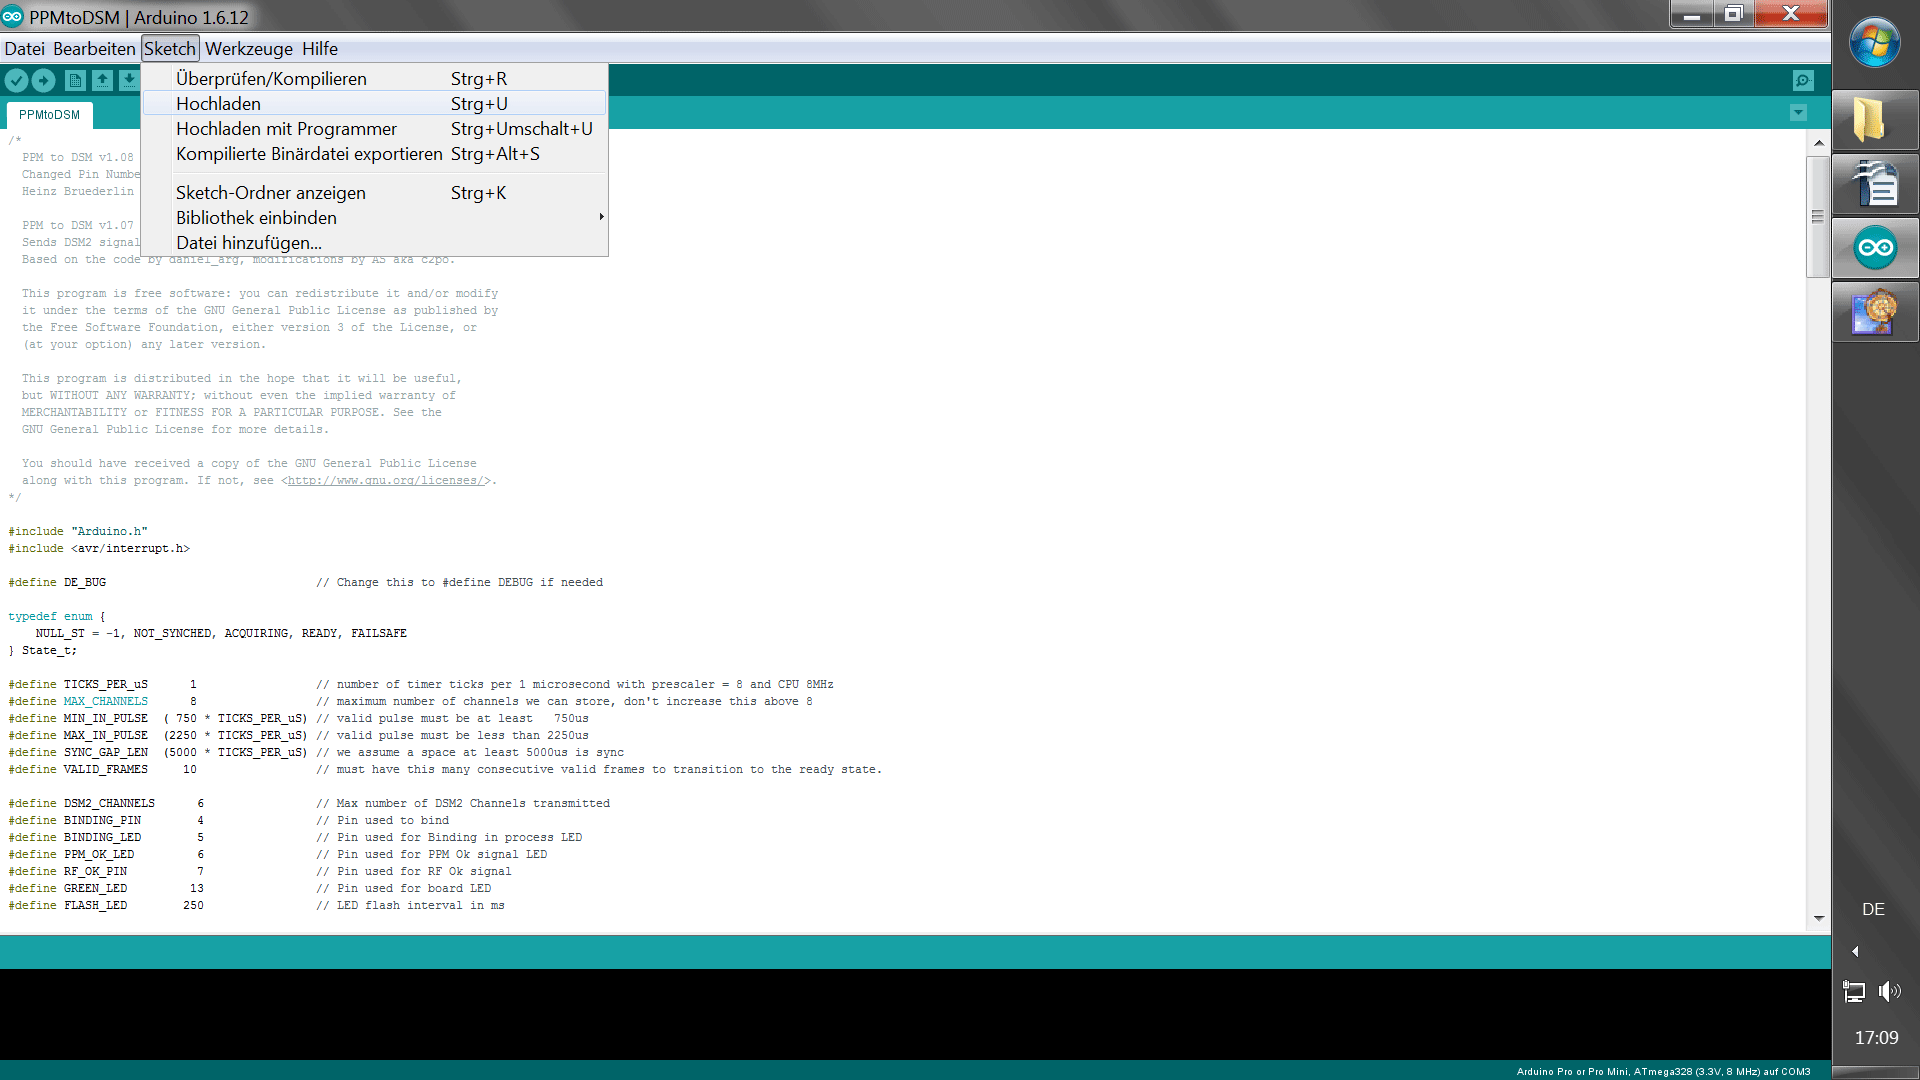
Task: Click the 17:09 clock
Action: [x=1876, y=1038]
